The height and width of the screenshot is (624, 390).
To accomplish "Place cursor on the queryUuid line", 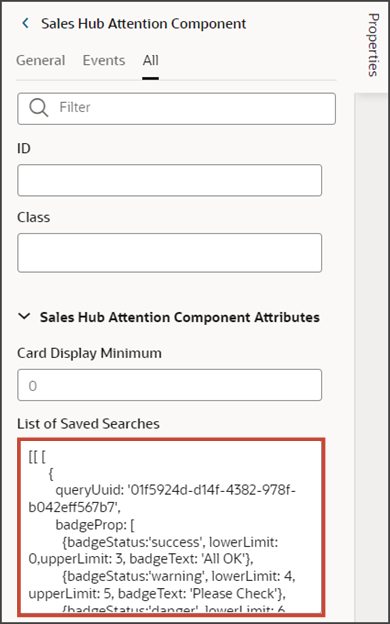I will coord(162,499).
